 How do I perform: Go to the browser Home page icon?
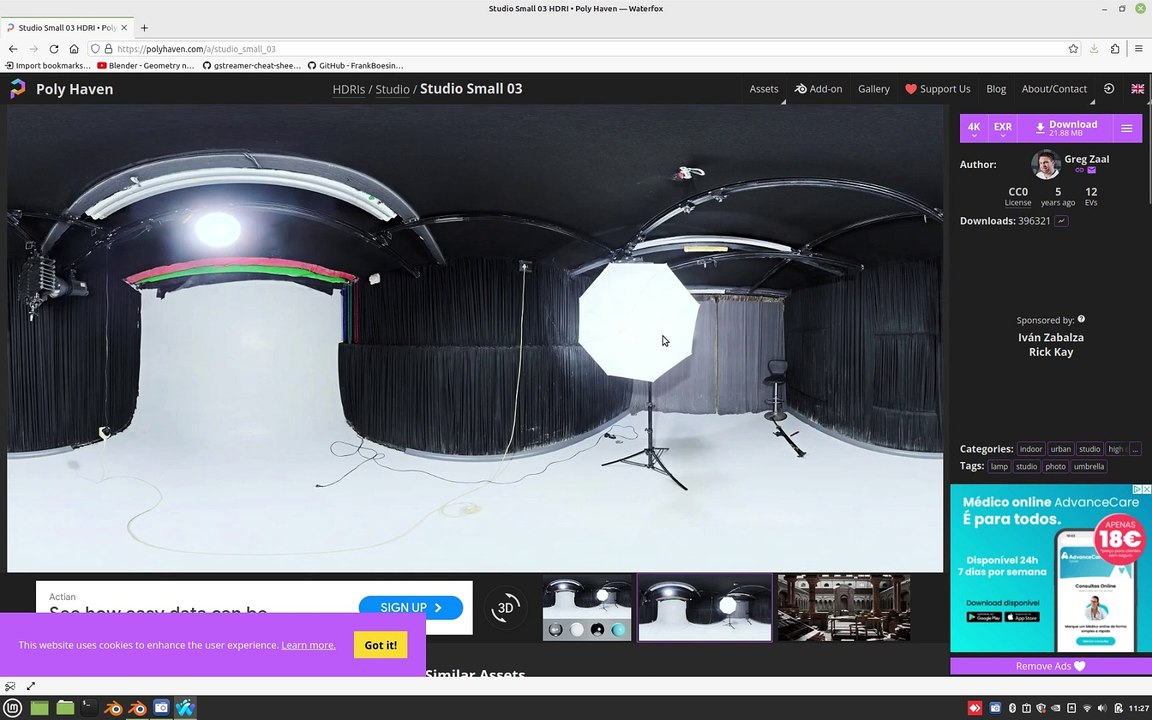tap(73, 48)
